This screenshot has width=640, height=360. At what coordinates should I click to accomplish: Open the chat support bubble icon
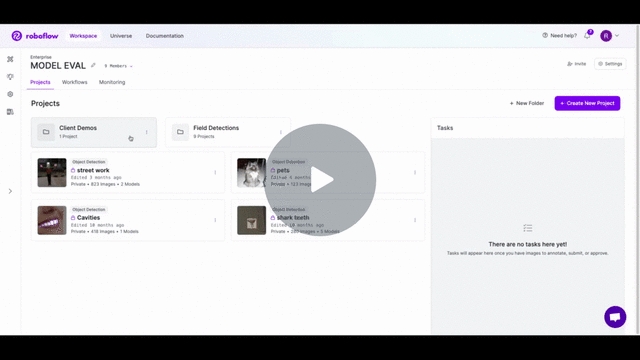coord(615,317)
